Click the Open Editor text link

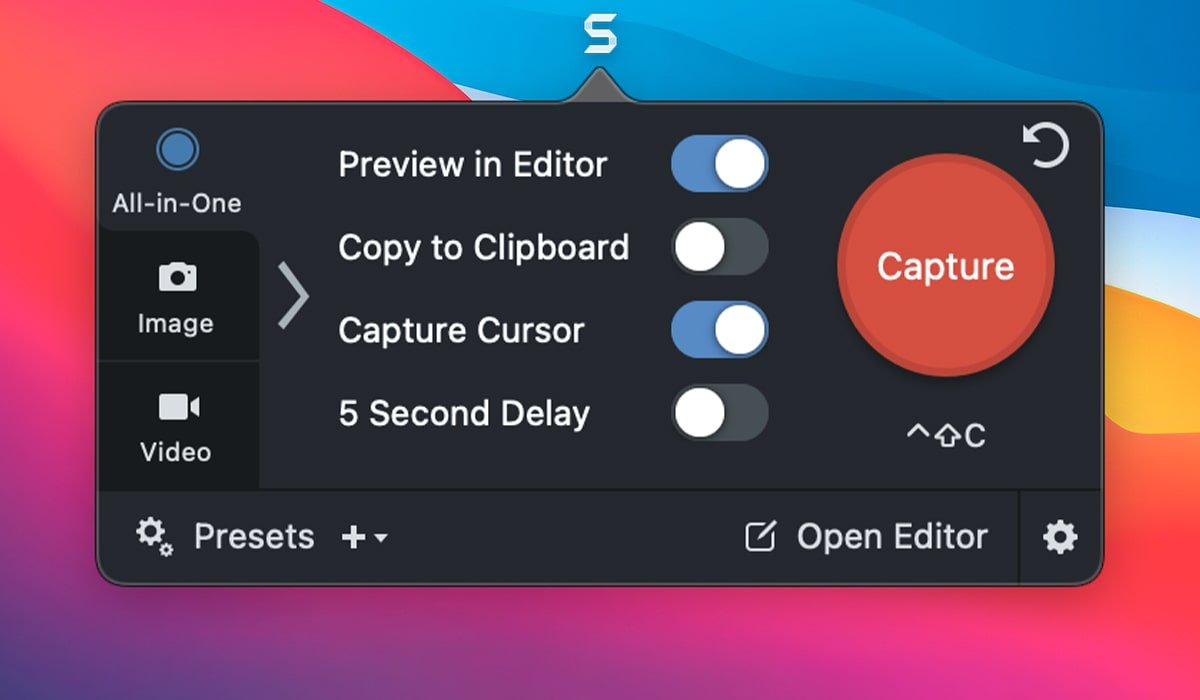pyautogui.click(x=891, y=537)
